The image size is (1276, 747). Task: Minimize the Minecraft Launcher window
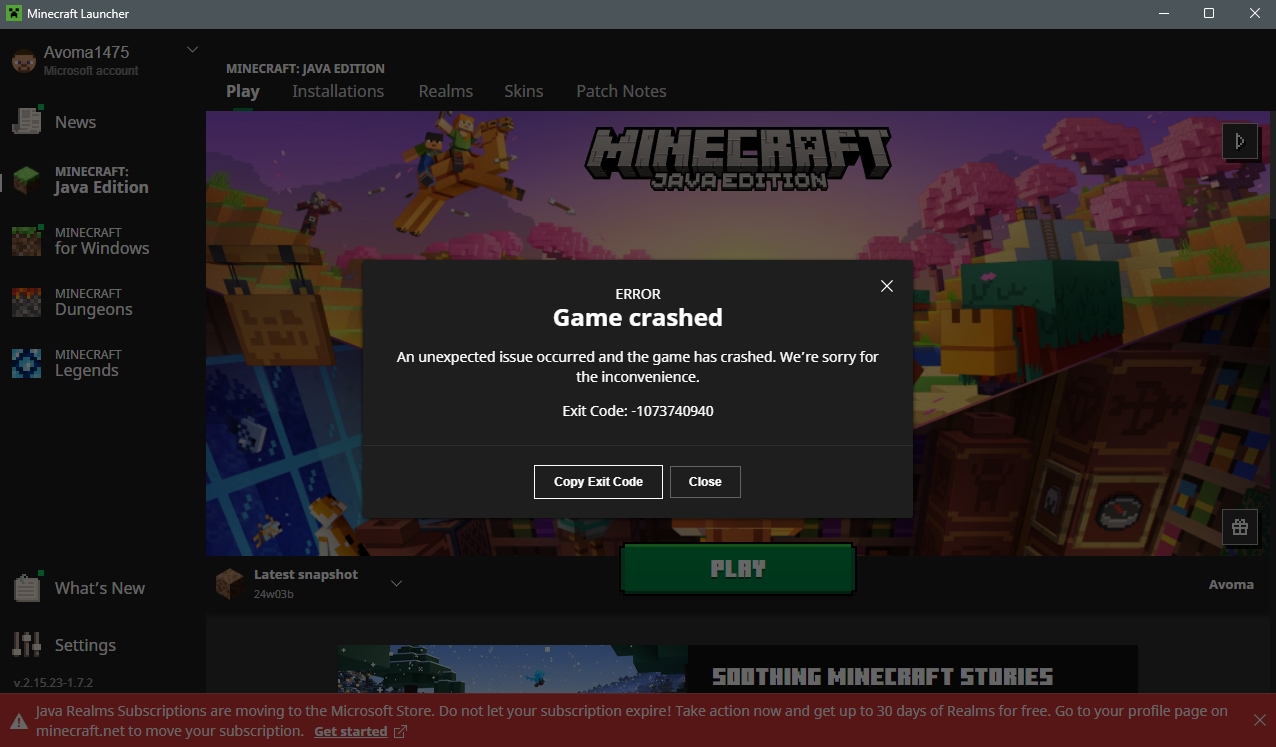1163,13
